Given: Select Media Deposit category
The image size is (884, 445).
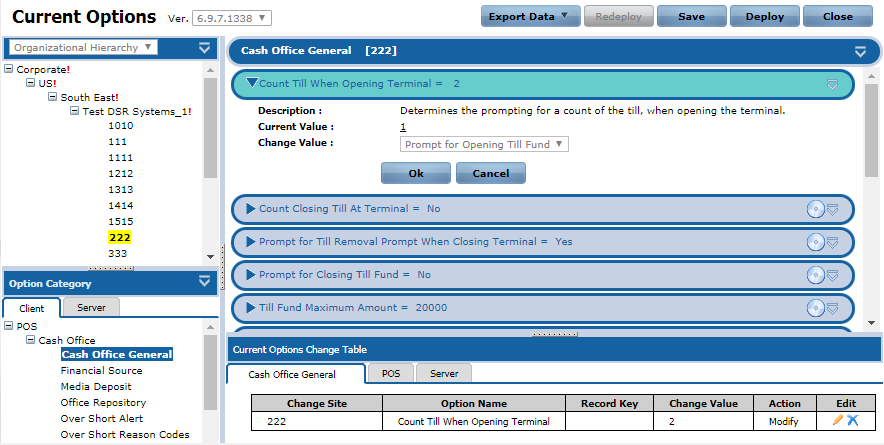Looking at the screenshot, I should (x=96, y=386).
